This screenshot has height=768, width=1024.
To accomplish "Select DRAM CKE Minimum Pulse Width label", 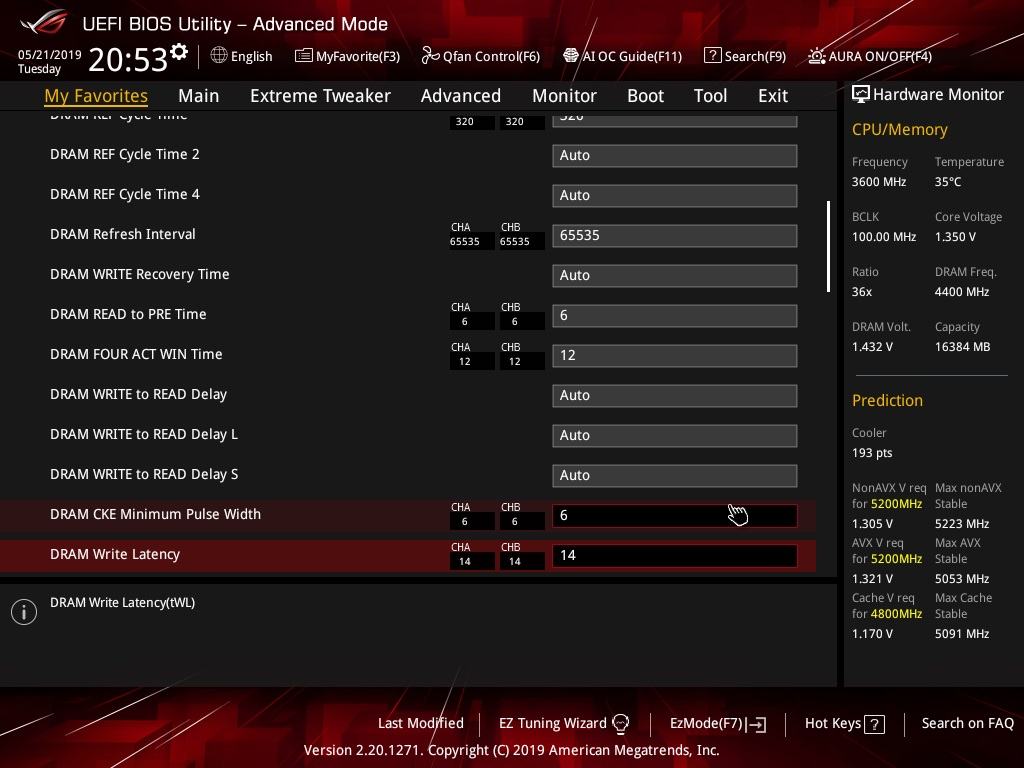I will [155, 514].
